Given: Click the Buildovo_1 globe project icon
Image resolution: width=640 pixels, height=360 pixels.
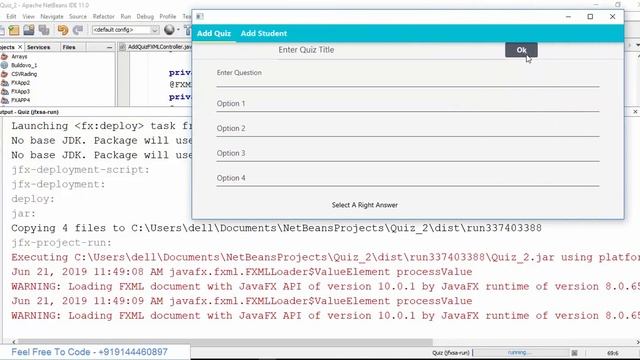Looking at the screenshot, I should point(4,65).
